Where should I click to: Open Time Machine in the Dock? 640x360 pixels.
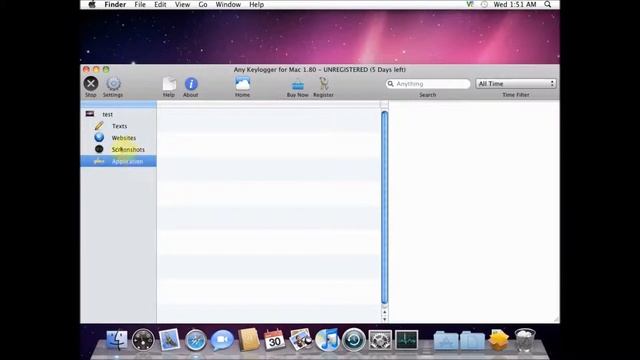pyautogui.click(x=353, y=340)
